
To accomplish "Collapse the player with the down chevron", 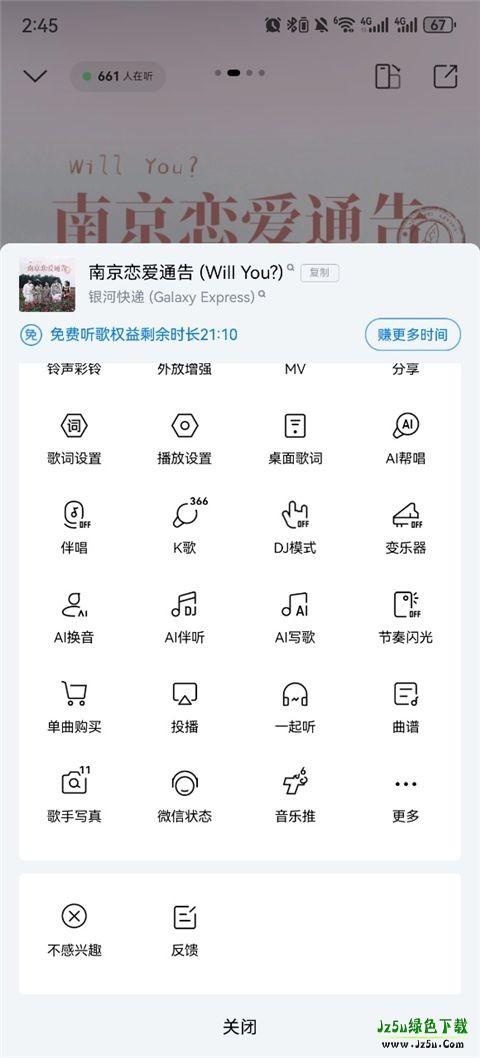I will 34,76.
